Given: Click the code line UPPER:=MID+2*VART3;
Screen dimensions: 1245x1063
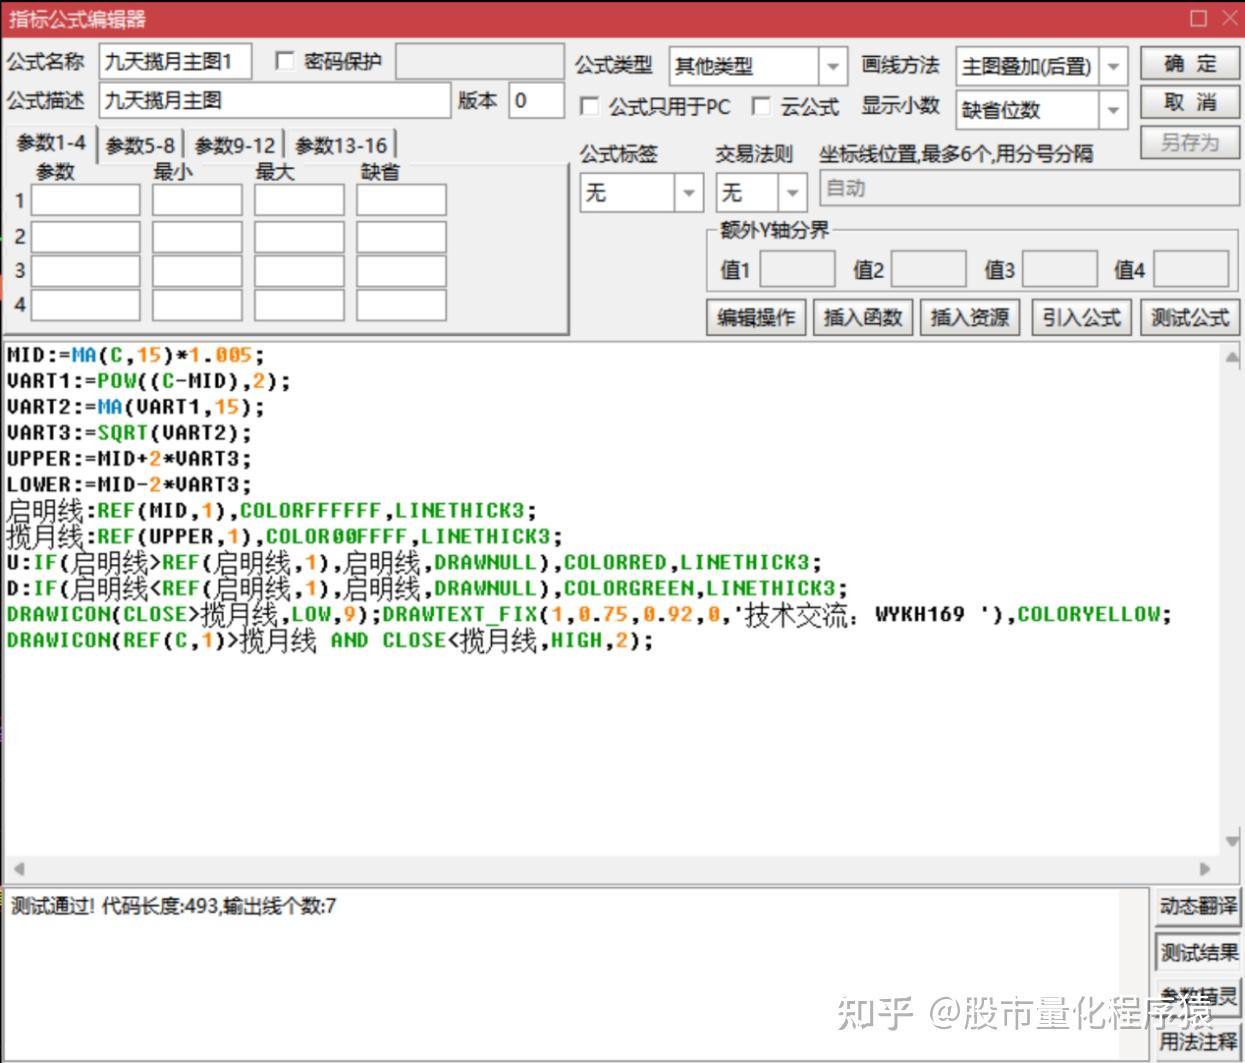Looking at the screenshot, I should [129, 459].
